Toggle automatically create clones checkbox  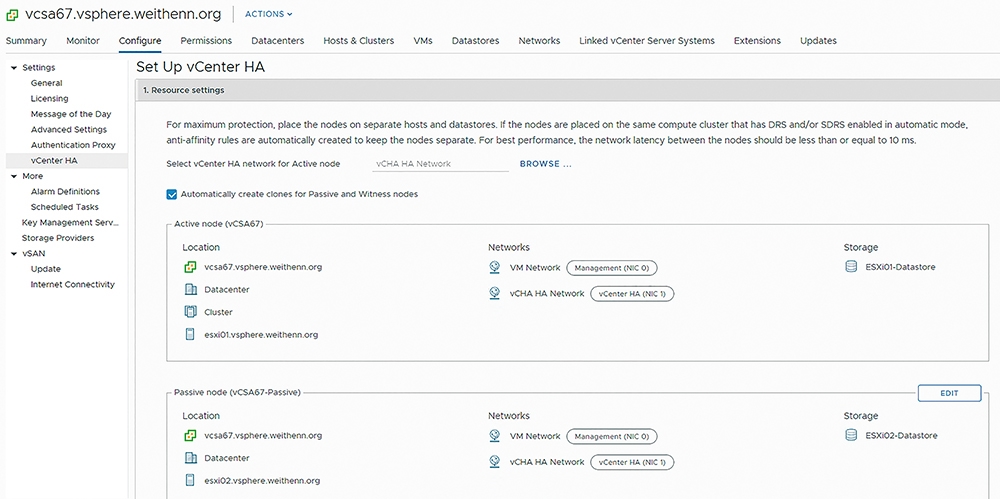[172, 194]
